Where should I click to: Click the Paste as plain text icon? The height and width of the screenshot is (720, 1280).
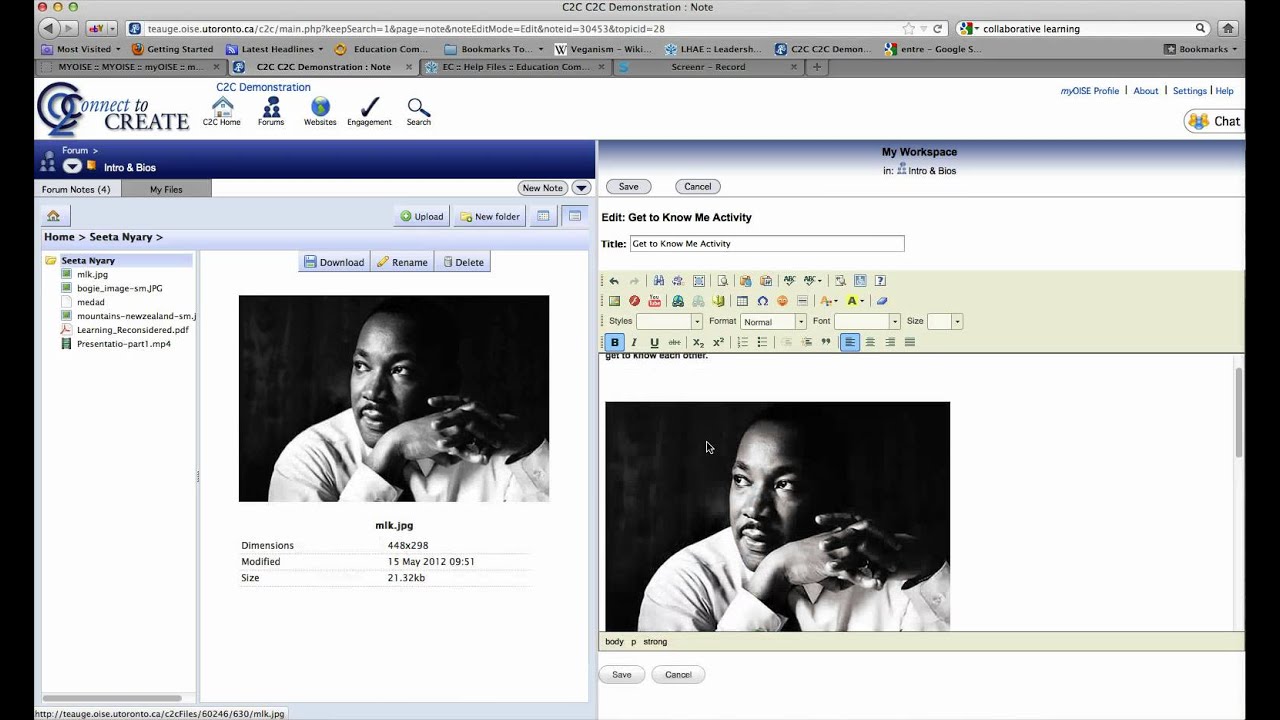pos(746,281)
